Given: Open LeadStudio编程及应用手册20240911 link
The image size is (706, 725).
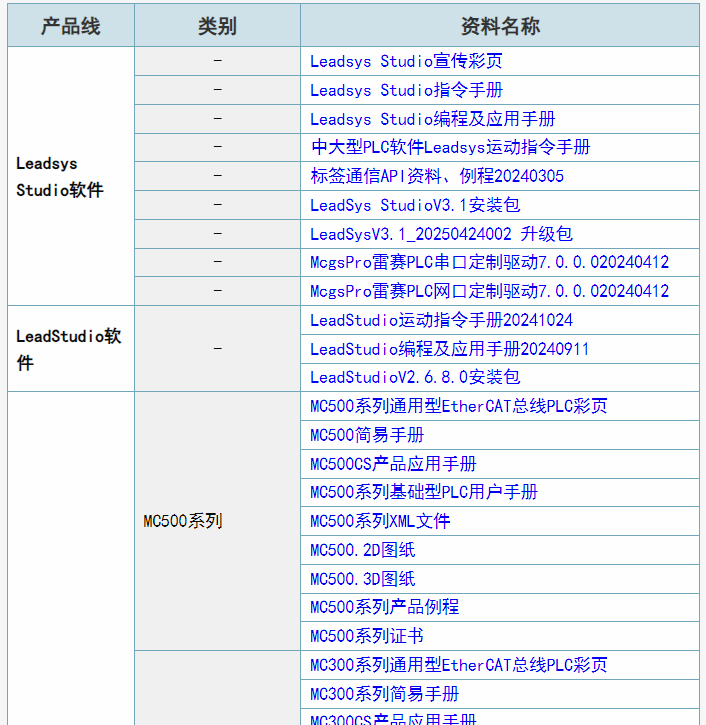Looking at the screenshot, I should tap(450, 349).
